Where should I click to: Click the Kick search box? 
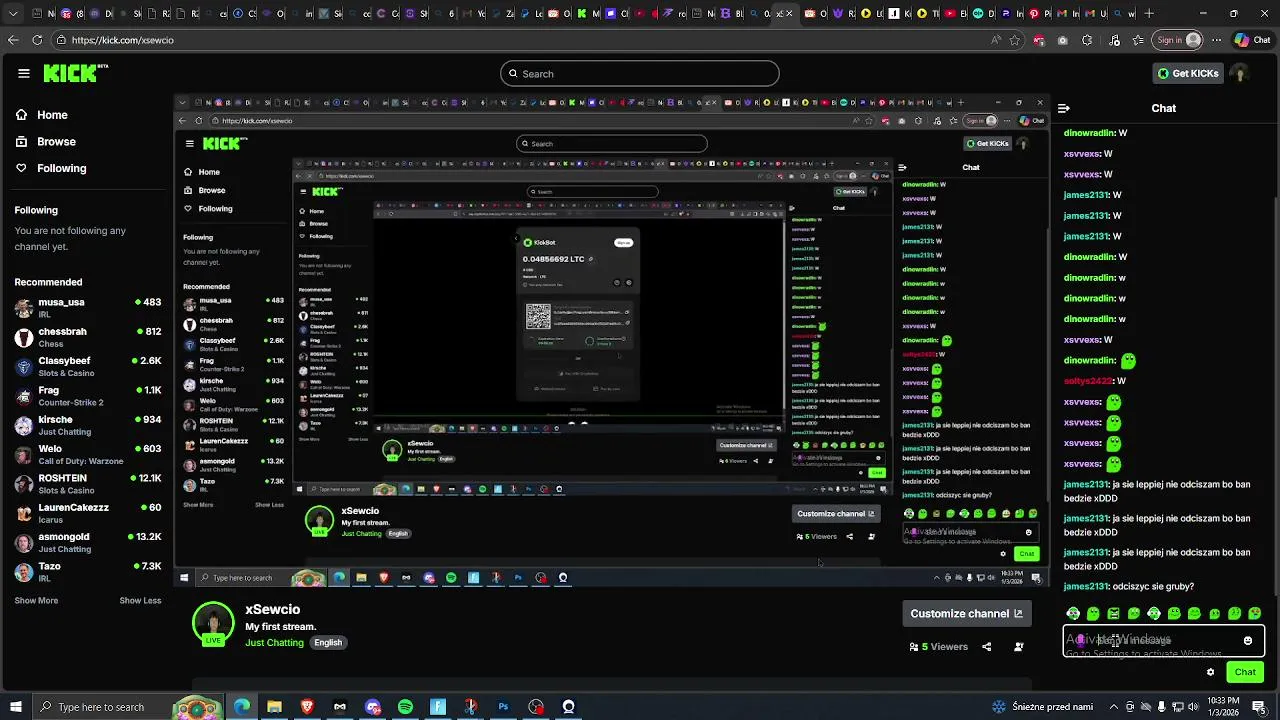(640, 73)
